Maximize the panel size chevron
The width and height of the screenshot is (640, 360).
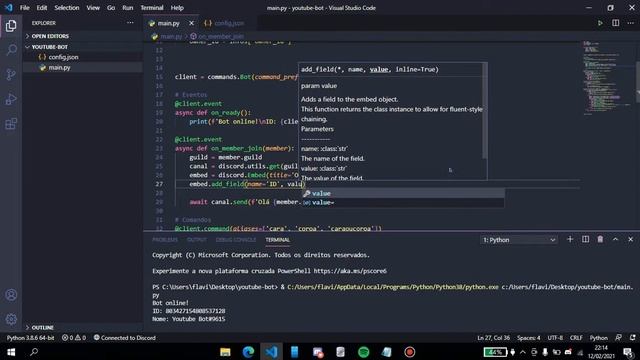point(616,240)
